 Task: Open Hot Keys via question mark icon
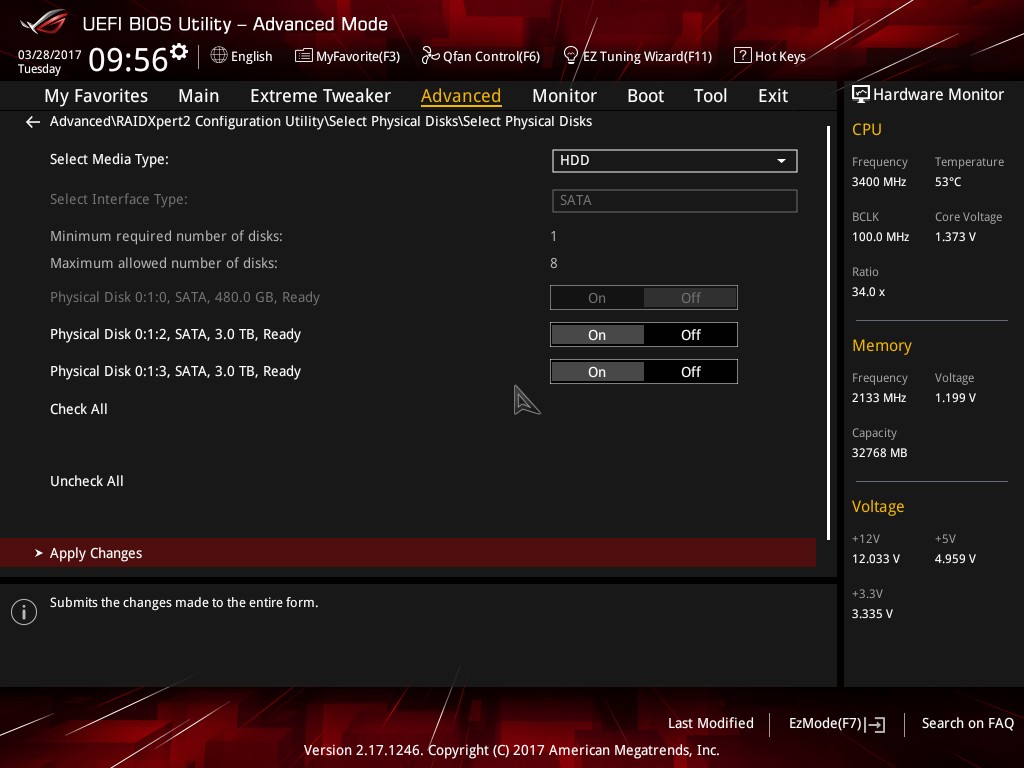741,56
